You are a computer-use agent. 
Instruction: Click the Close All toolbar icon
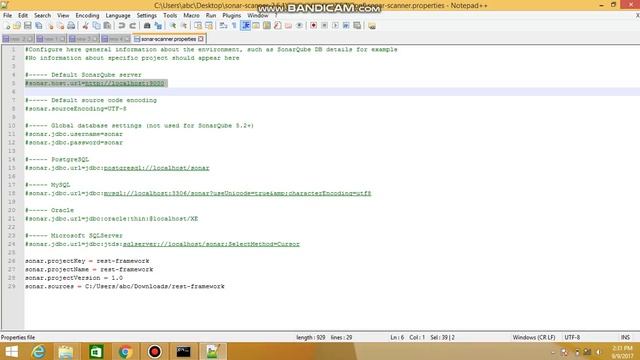60,26
